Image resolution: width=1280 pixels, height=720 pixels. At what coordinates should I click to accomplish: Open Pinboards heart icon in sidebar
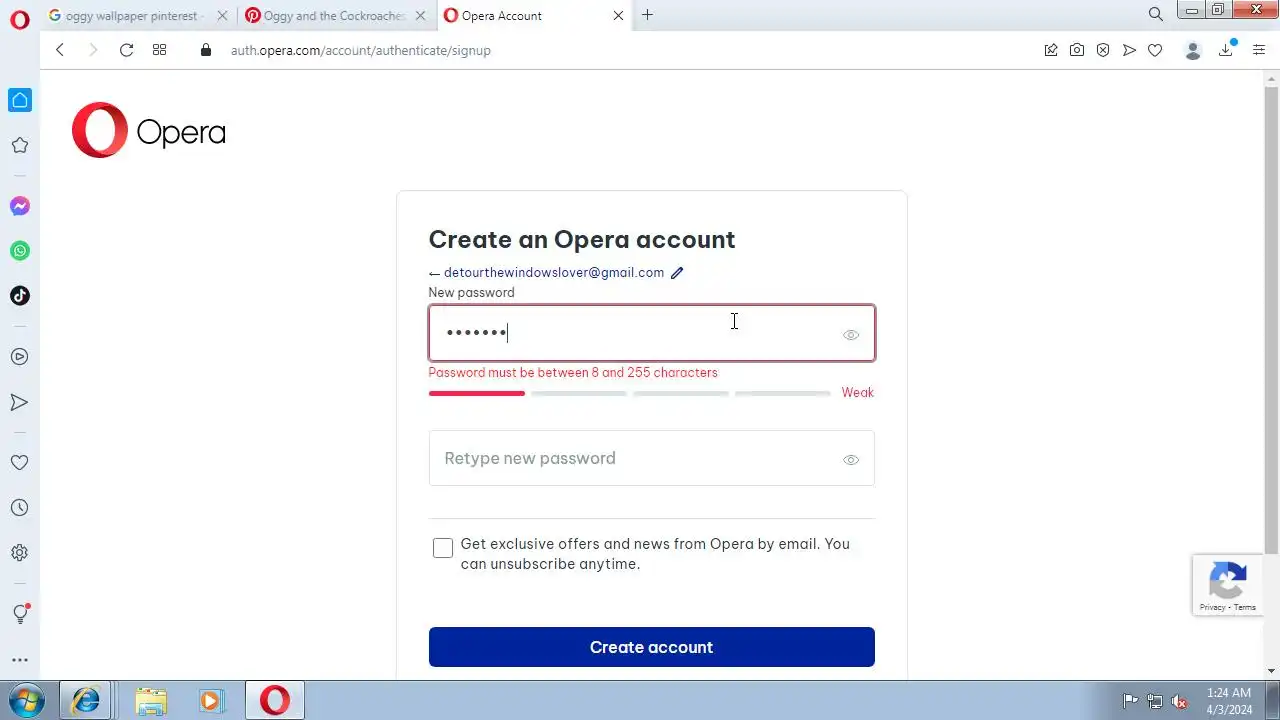coord(19,463)
